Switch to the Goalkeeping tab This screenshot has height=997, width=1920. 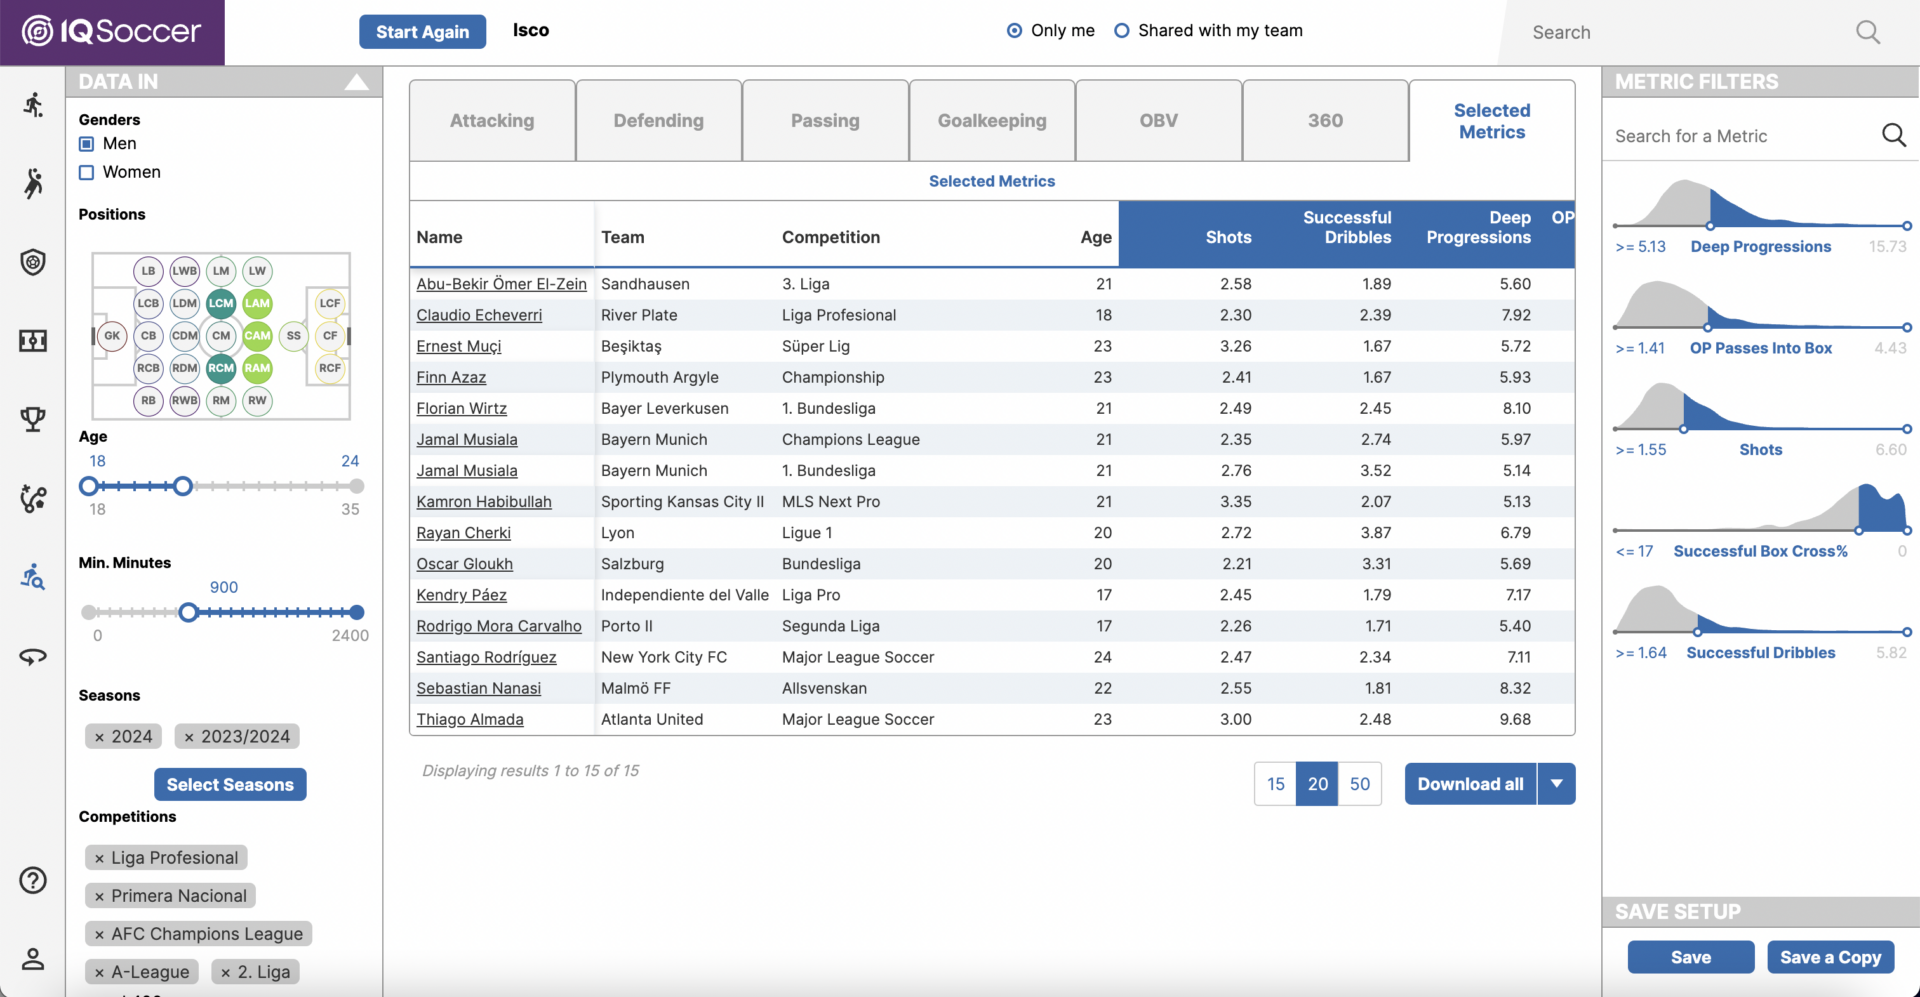point(992,120)
